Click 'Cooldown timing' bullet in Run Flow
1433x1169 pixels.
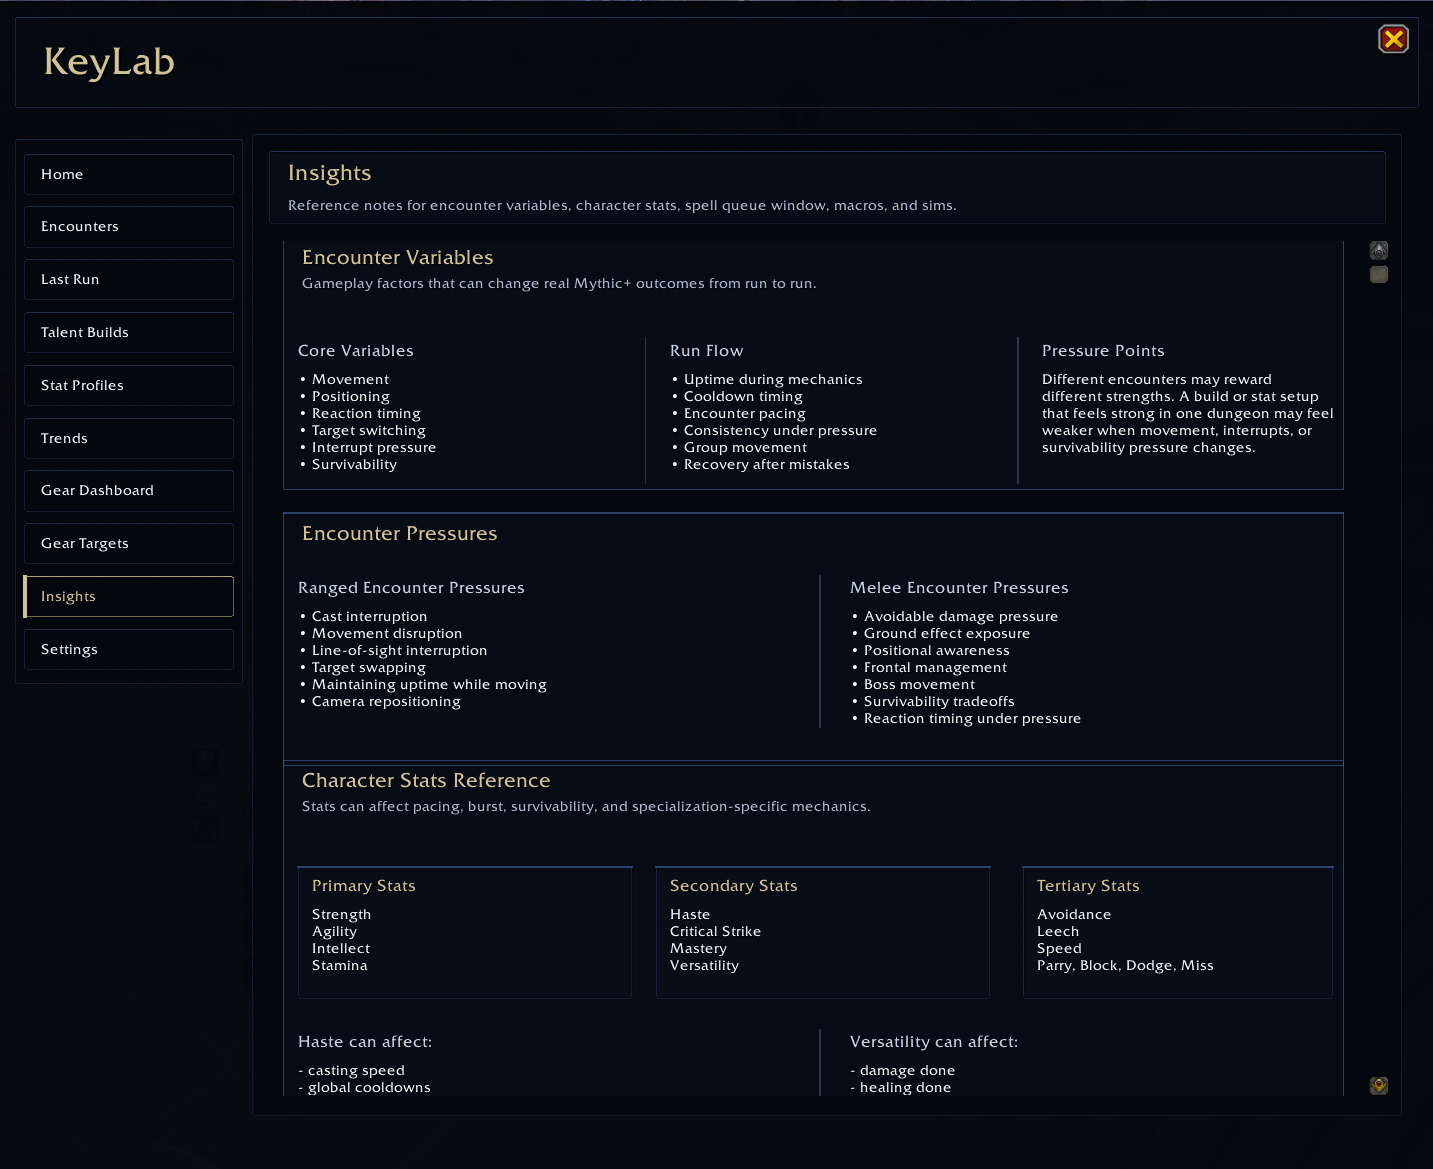coord(743,396)
